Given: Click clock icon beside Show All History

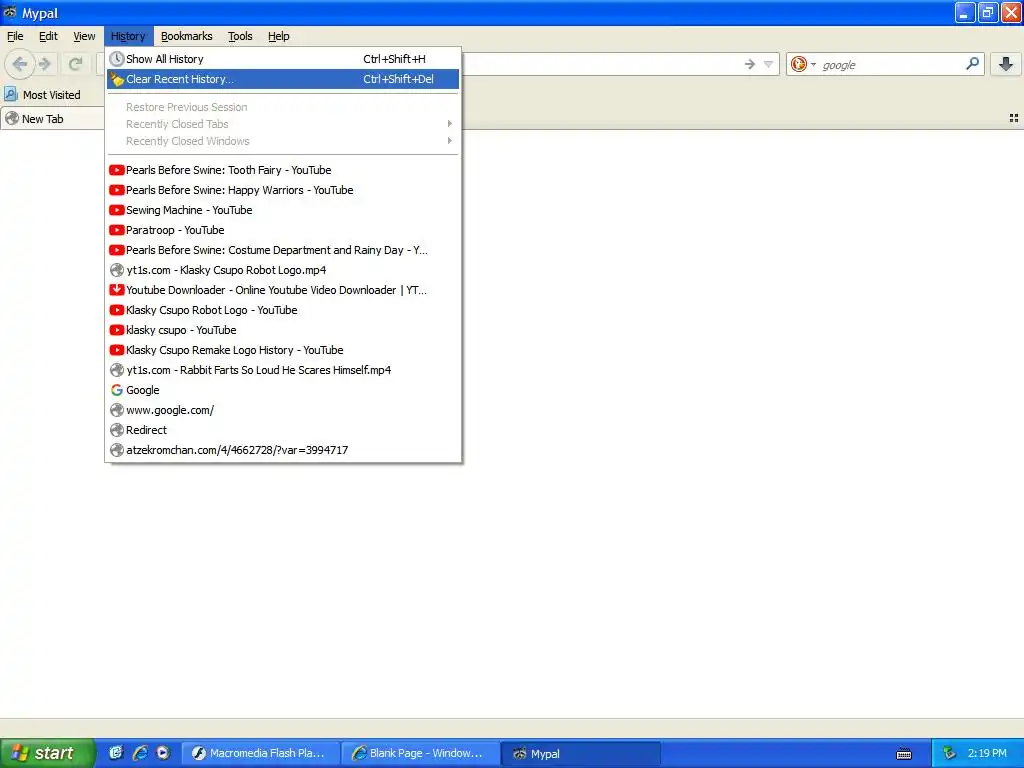Looking at the screenshot, I should [117, 59].
